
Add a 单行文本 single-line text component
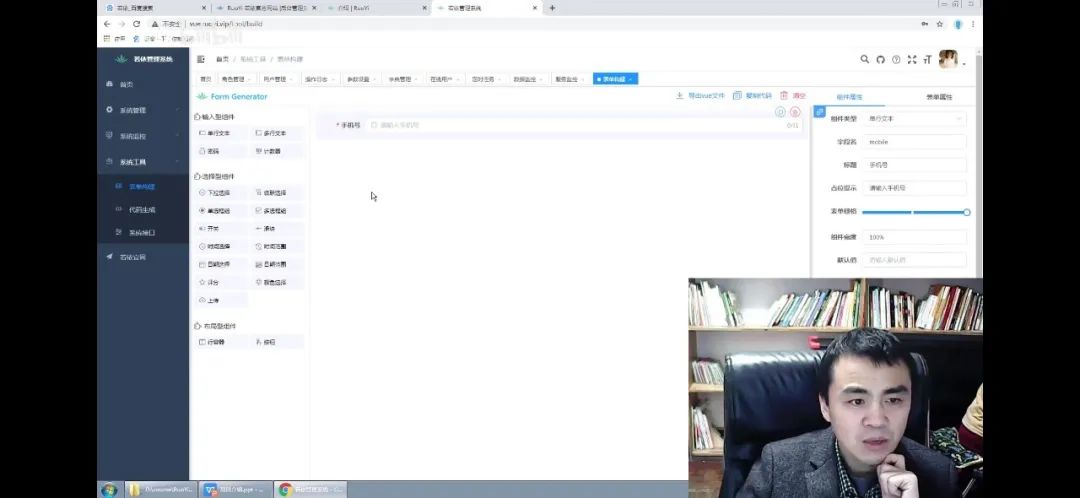[x=220, y=133]
